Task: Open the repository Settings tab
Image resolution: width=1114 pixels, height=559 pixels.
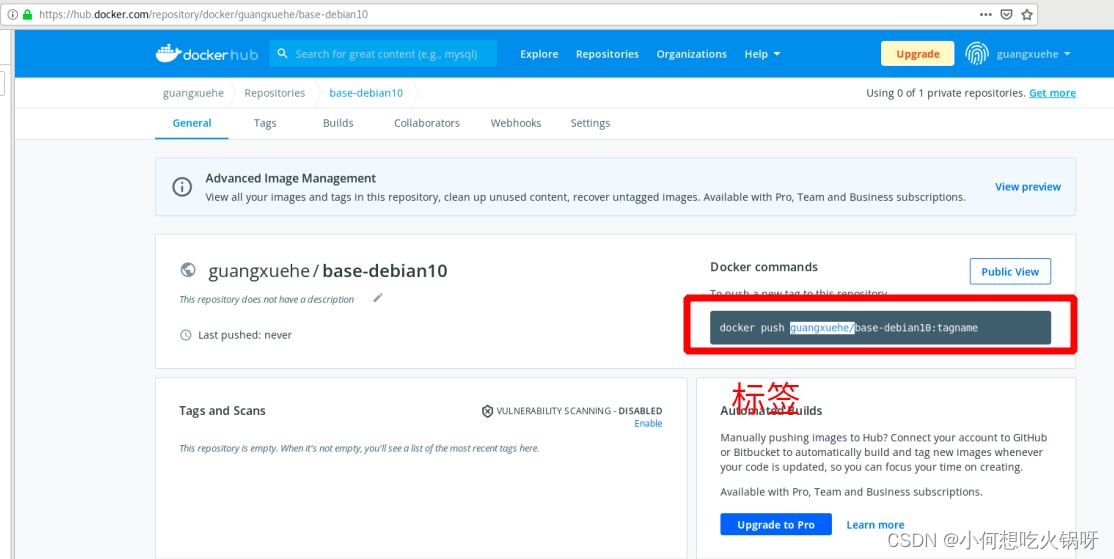Action: [x=590, y=123]
